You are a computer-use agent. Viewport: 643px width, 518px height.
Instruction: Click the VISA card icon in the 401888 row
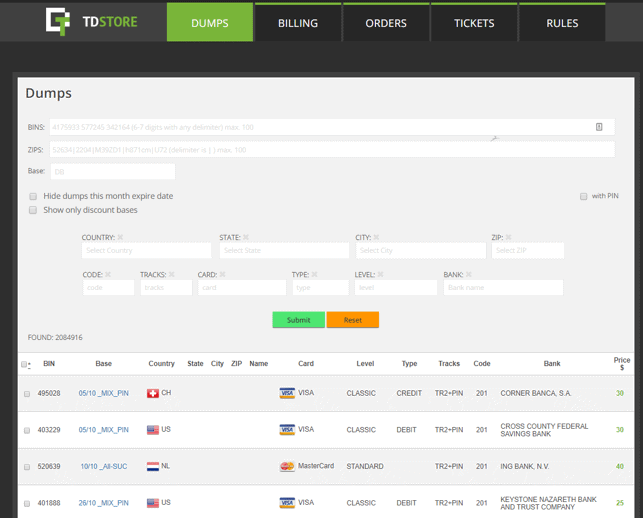click(287, 503)
